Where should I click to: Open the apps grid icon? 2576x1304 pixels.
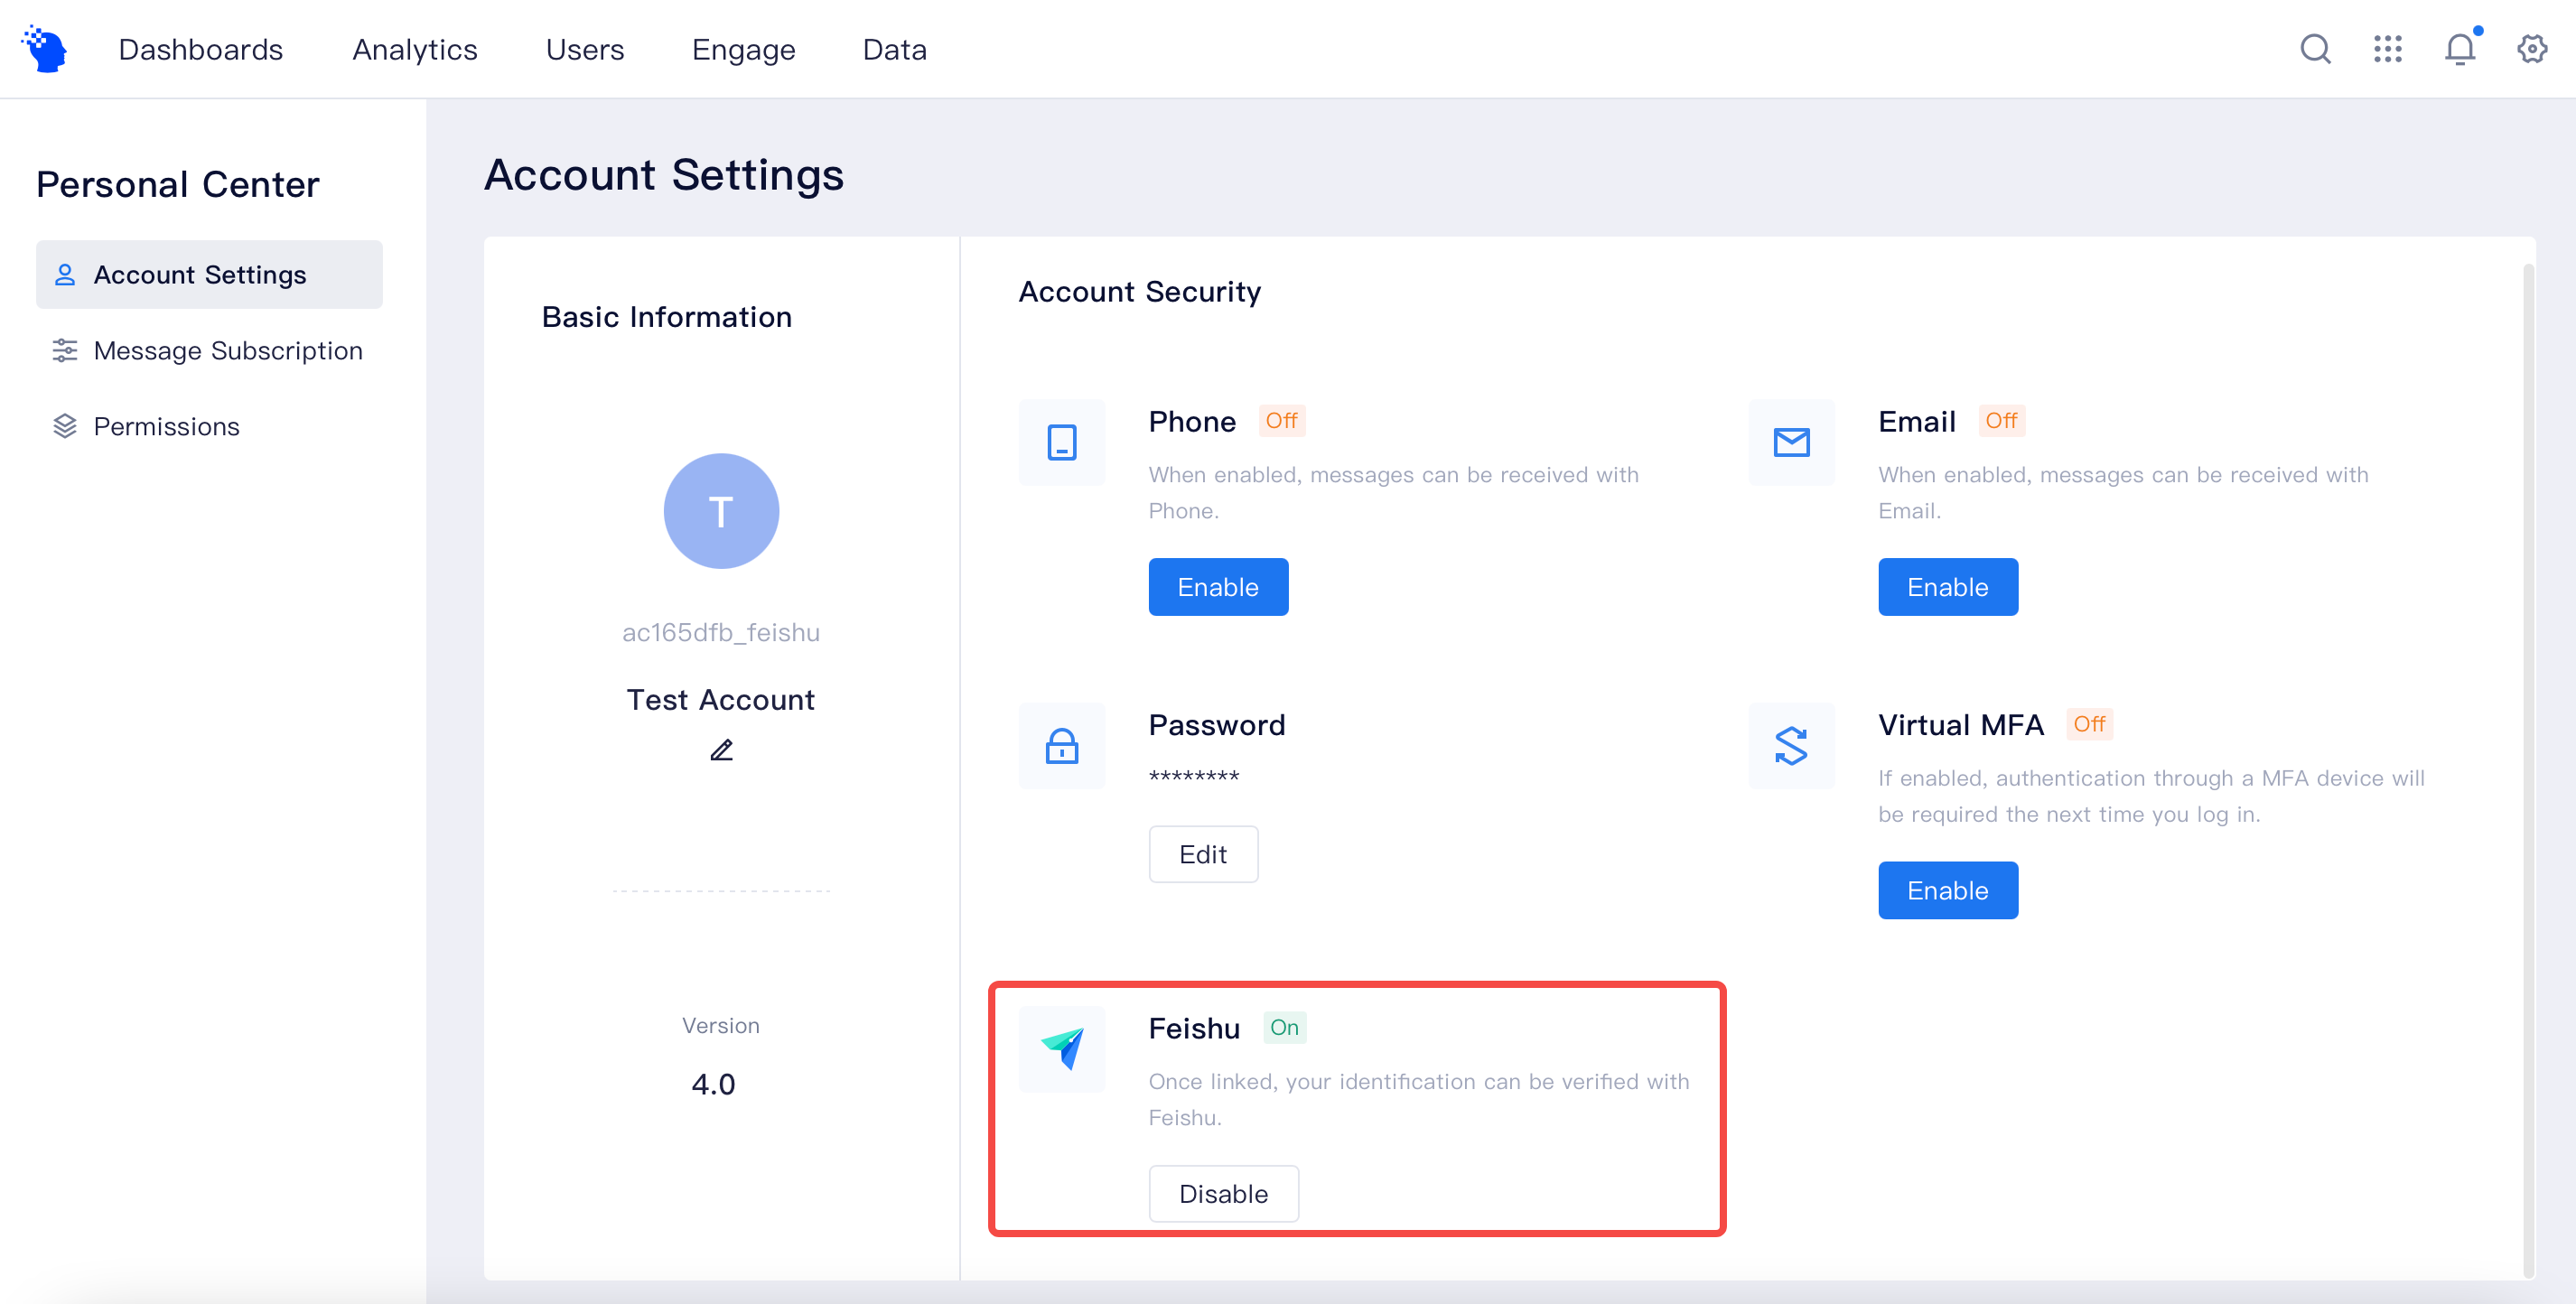point(2387,49)
